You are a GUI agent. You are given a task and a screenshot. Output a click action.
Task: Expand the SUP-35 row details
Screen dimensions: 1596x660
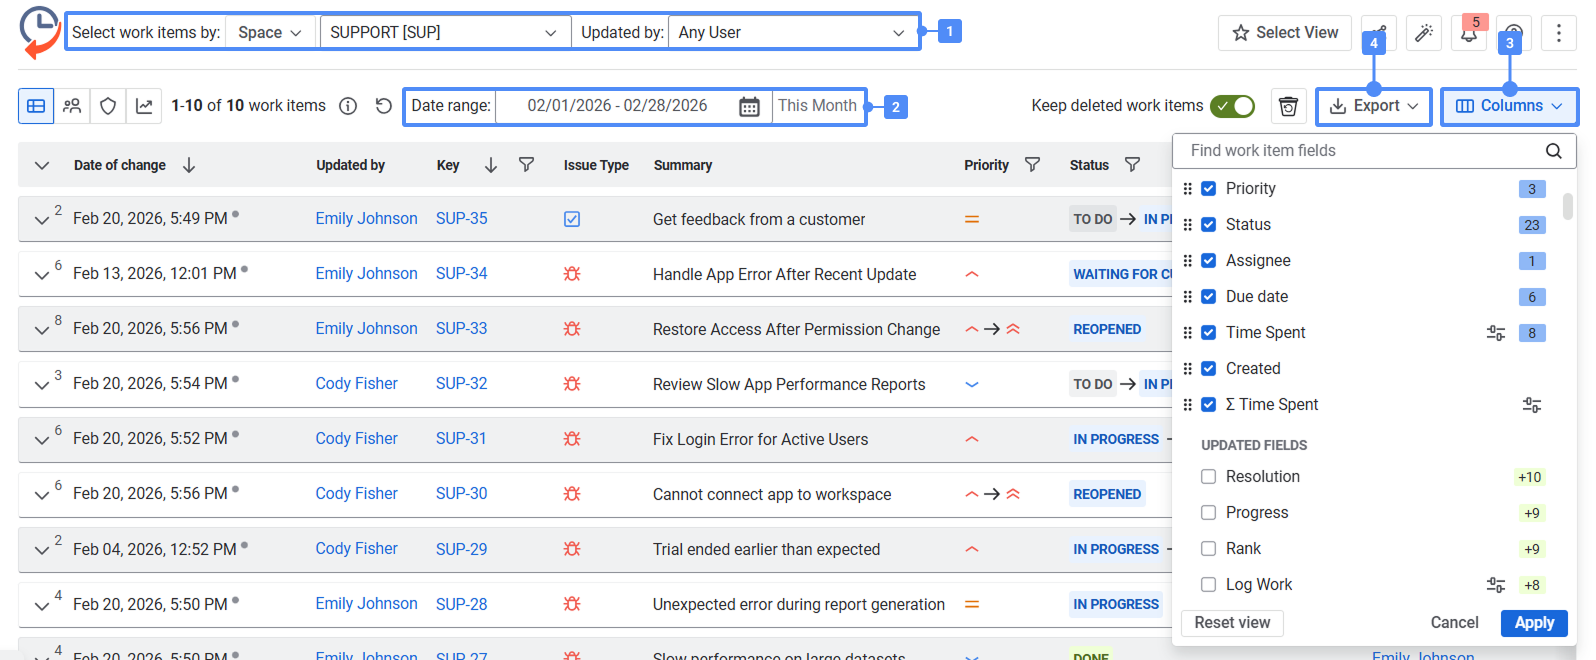tap(42, 219)
